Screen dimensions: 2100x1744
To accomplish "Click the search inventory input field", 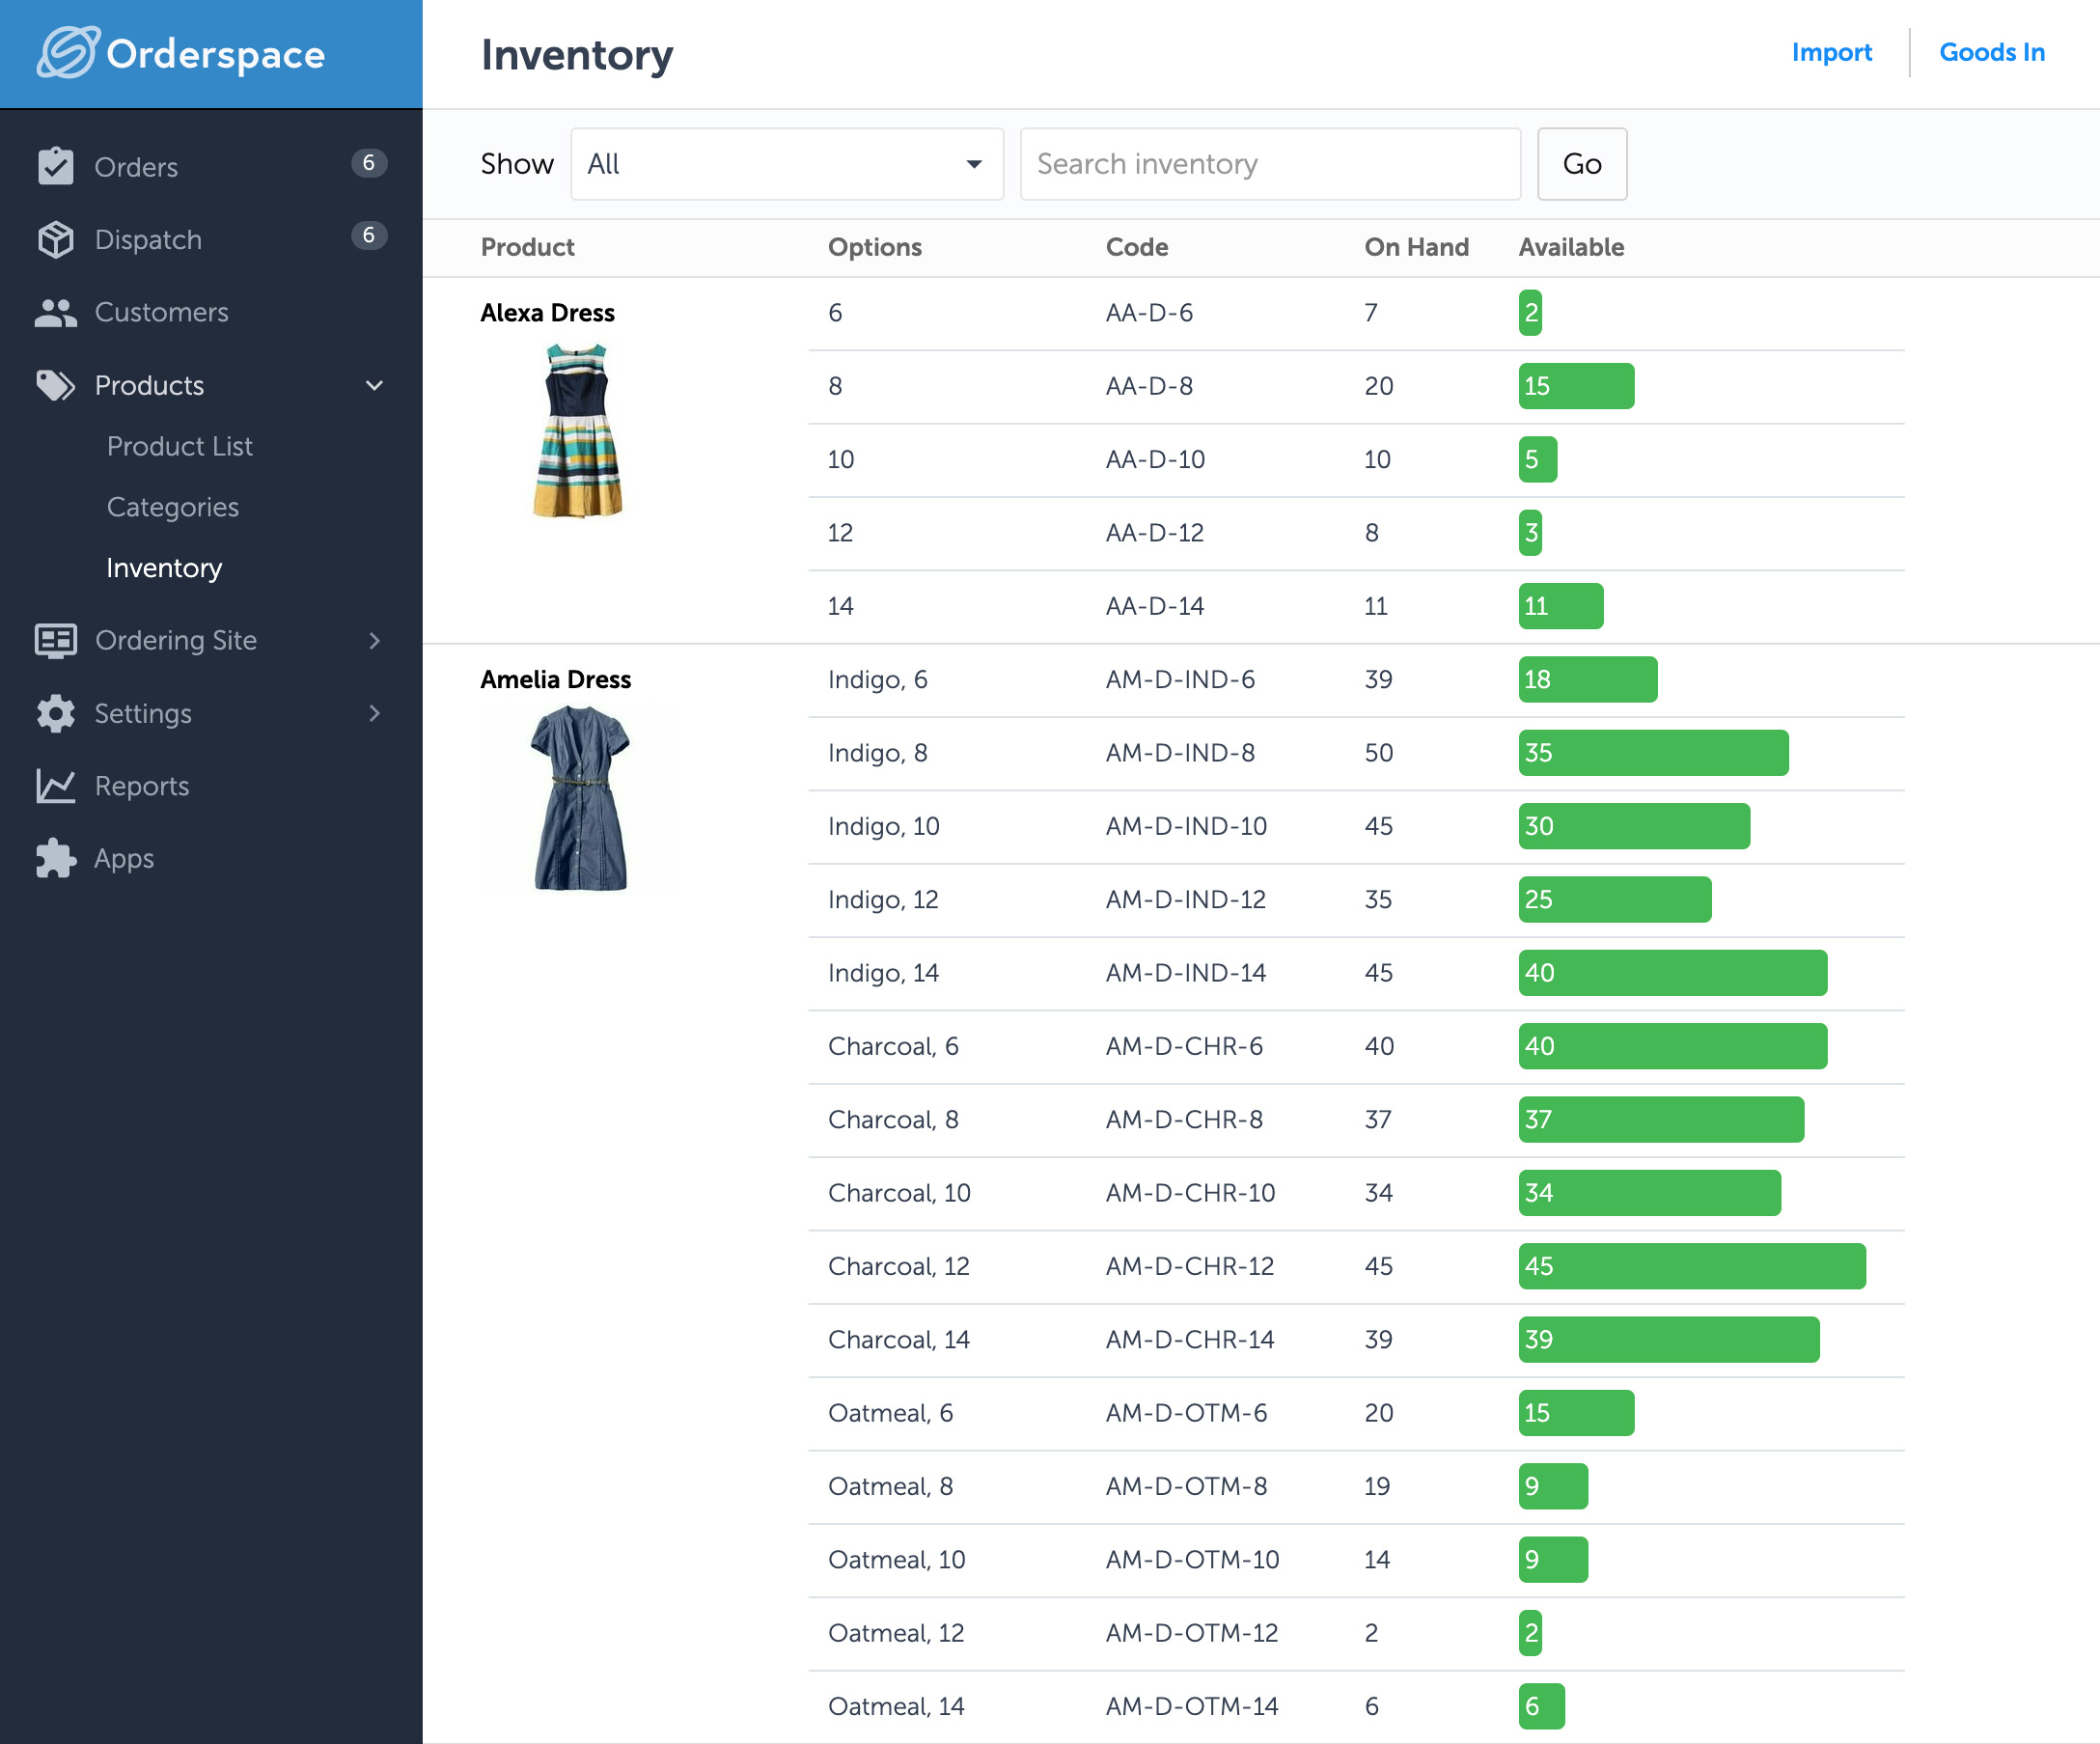I will tap(1270, 164).
